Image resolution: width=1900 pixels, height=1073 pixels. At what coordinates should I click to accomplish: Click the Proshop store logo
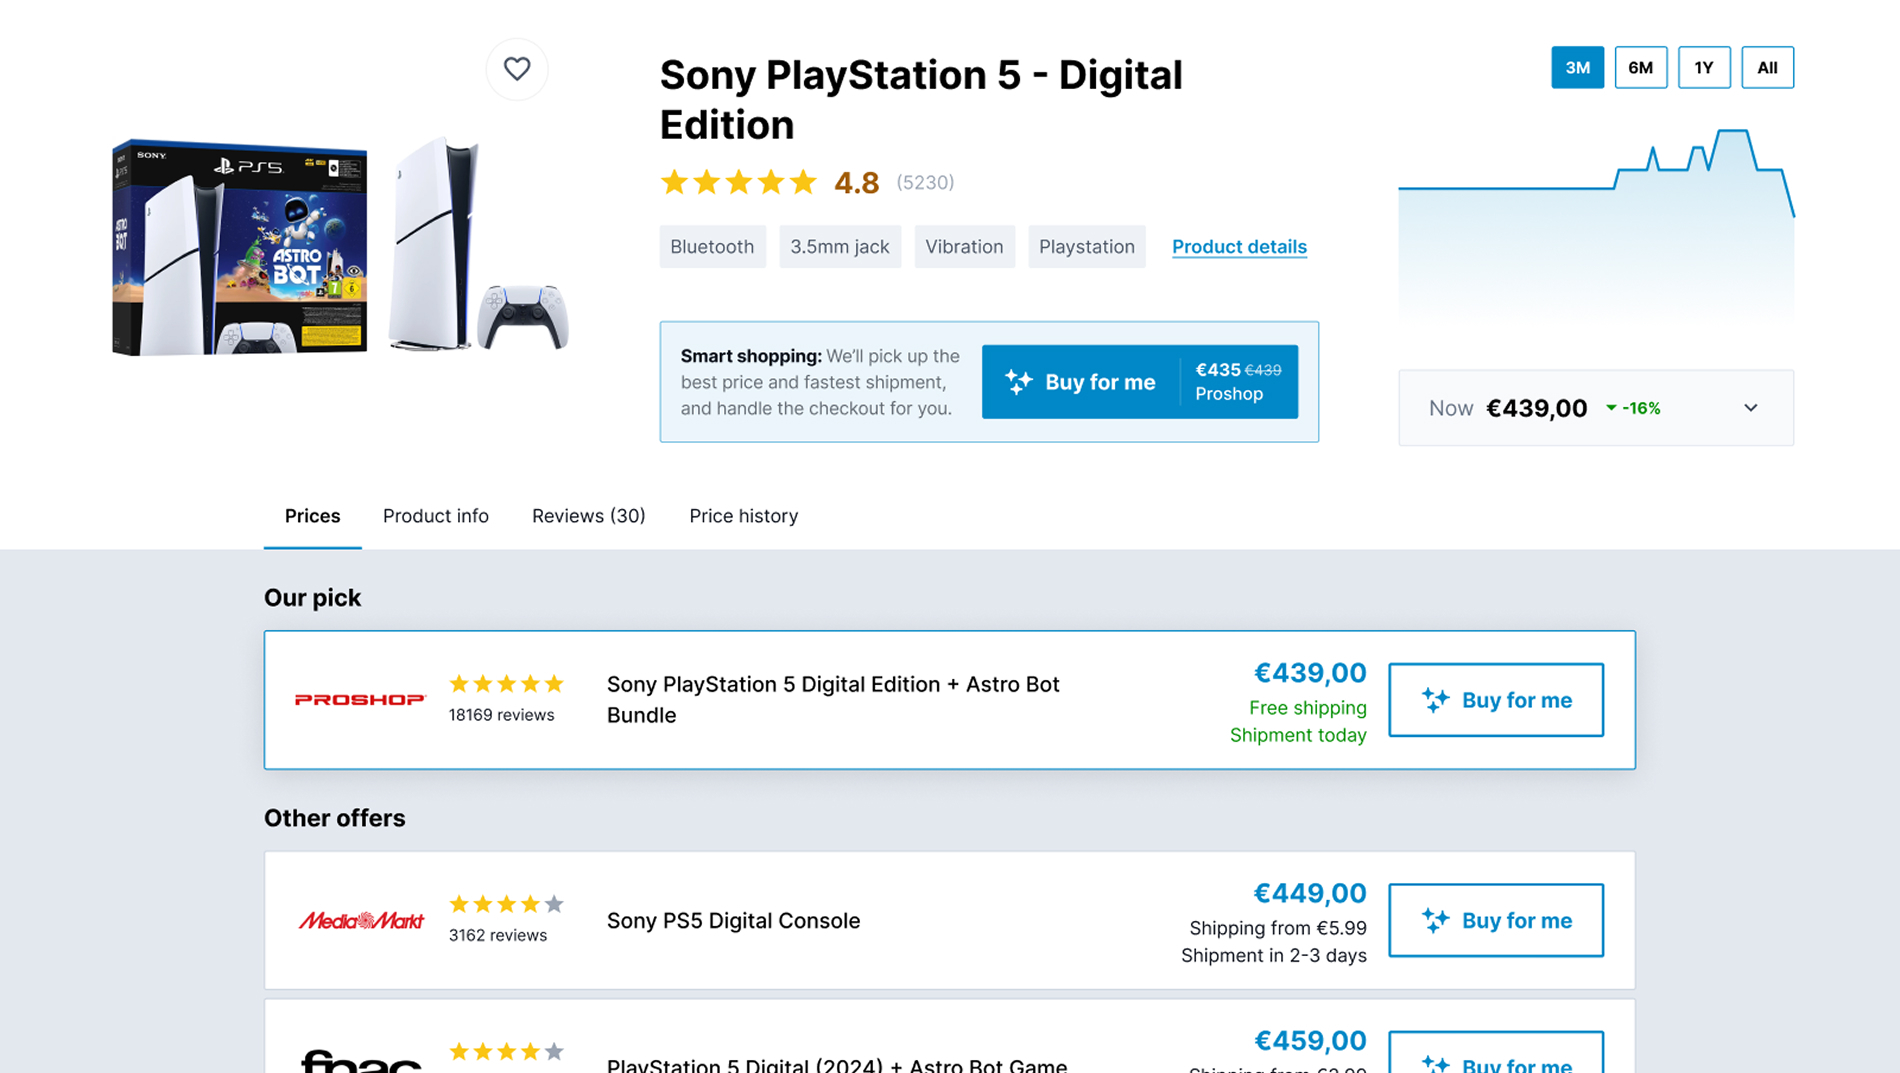pos(360,700)
